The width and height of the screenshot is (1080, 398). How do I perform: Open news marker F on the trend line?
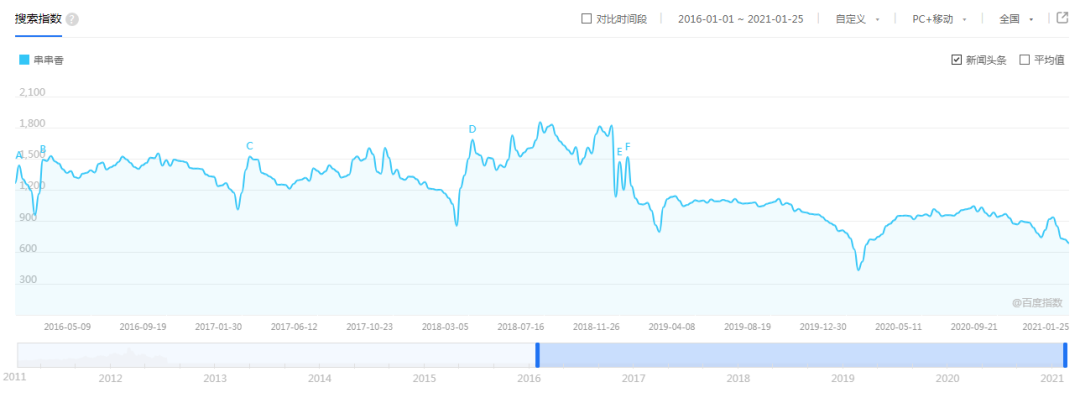[627, 146]
